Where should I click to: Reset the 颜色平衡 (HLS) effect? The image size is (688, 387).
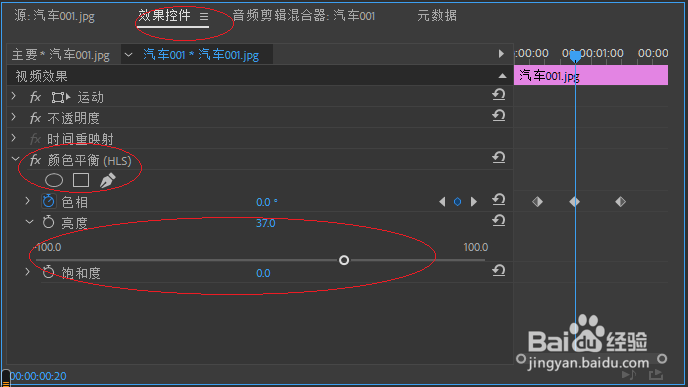click(x=498, y=158)
